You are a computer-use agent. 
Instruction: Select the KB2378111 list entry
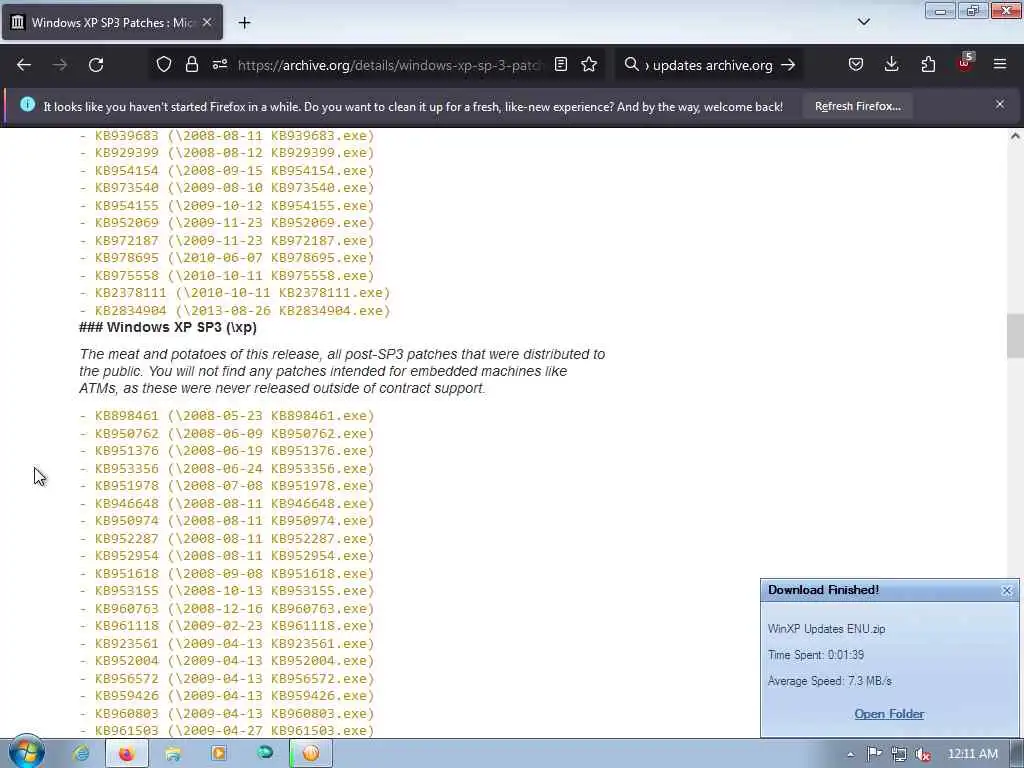point(234,293)
